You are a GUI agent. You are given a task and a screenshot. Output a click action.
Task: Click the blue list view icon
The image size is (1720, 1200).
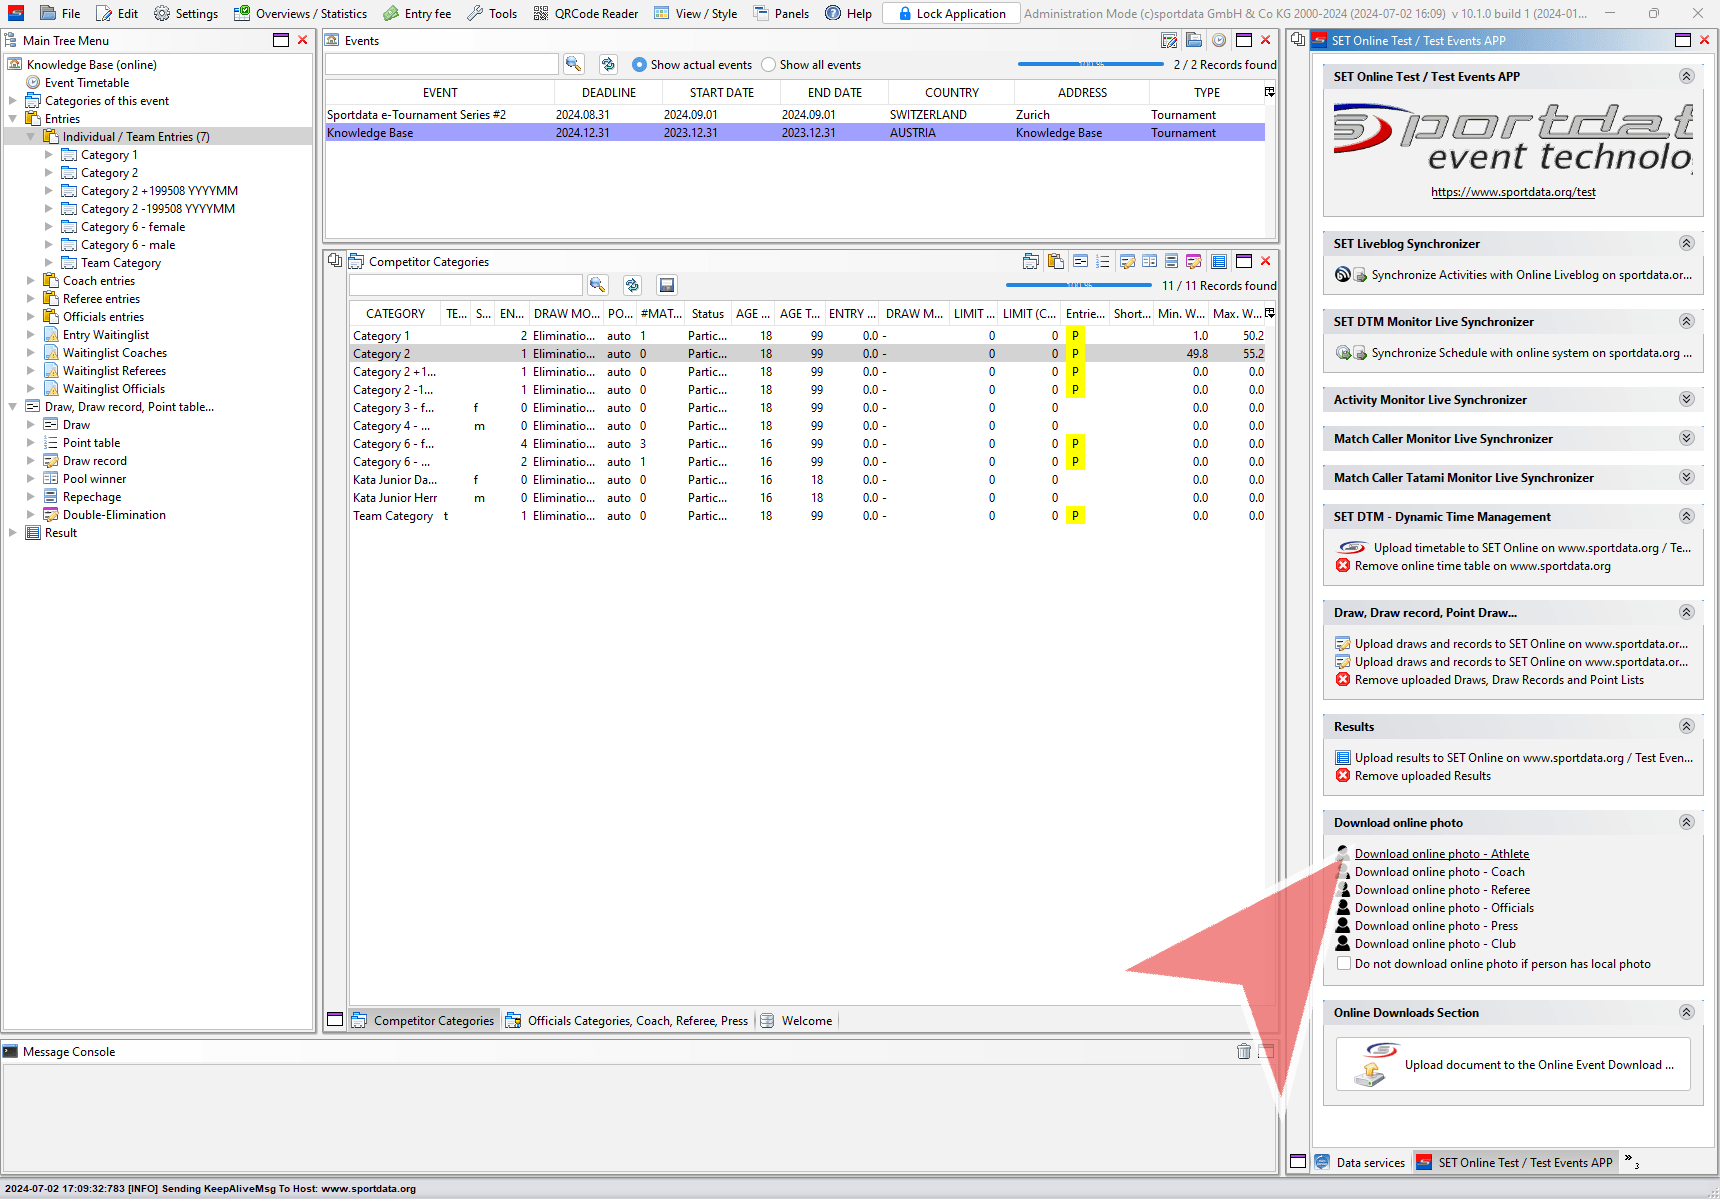point(1218,261)
